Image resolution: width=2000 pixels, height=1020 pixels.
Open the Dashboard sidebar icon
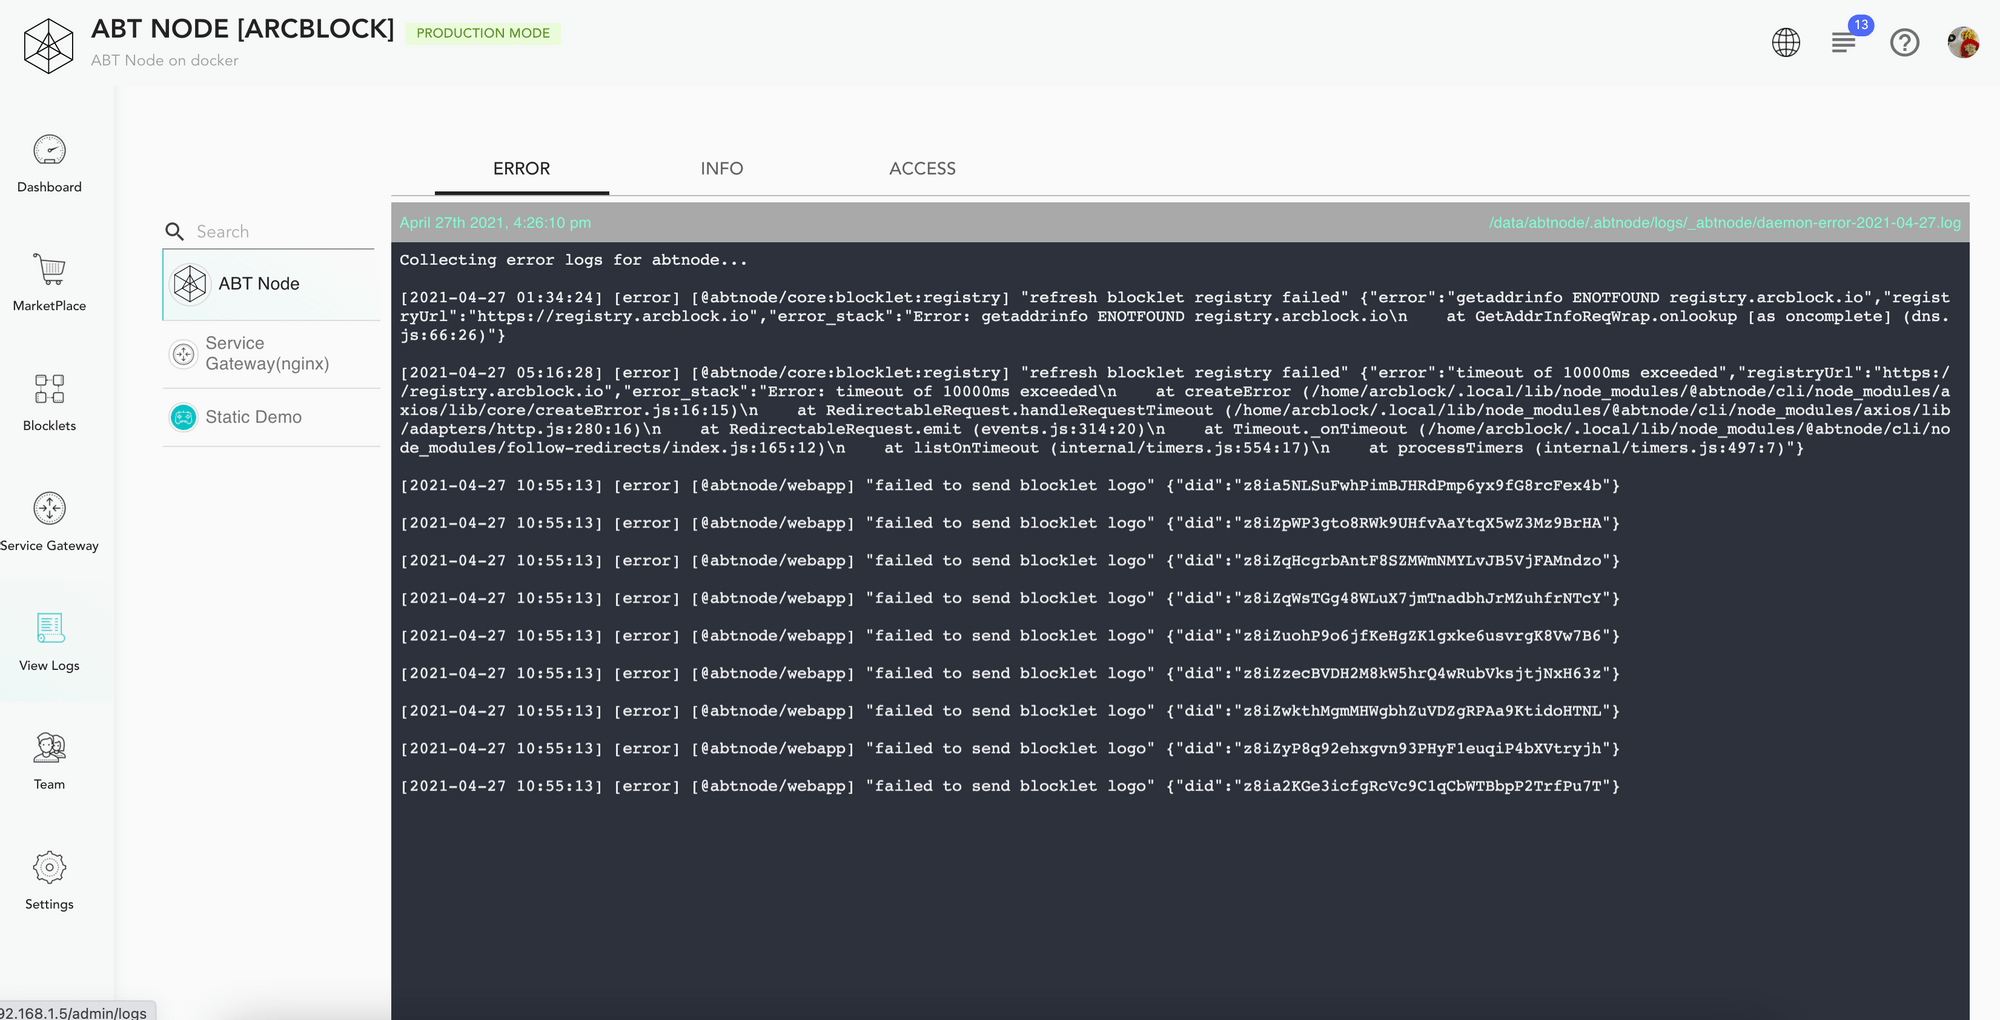[49, 150]
